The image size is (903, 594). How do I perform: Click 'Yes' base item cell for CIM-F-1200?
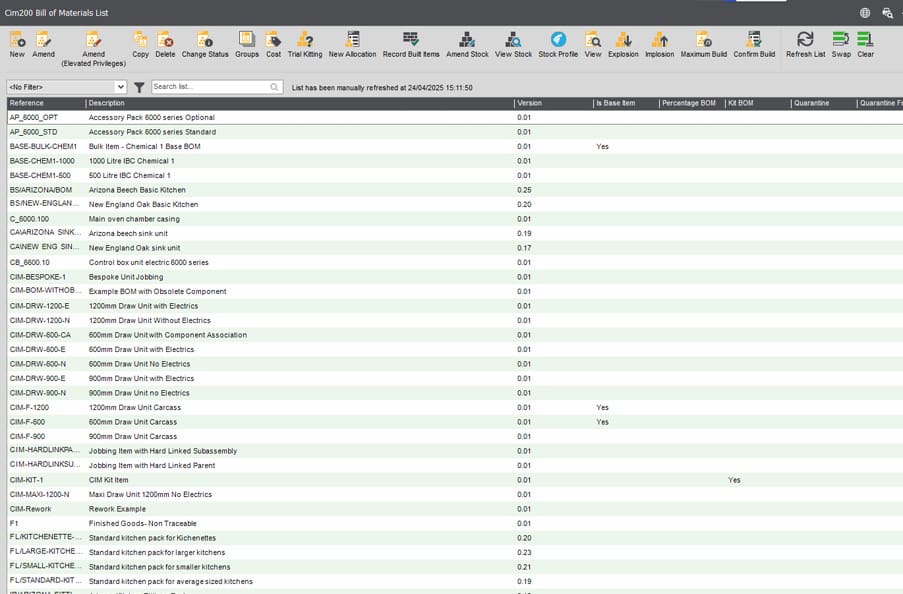click(x=602, y=407)
